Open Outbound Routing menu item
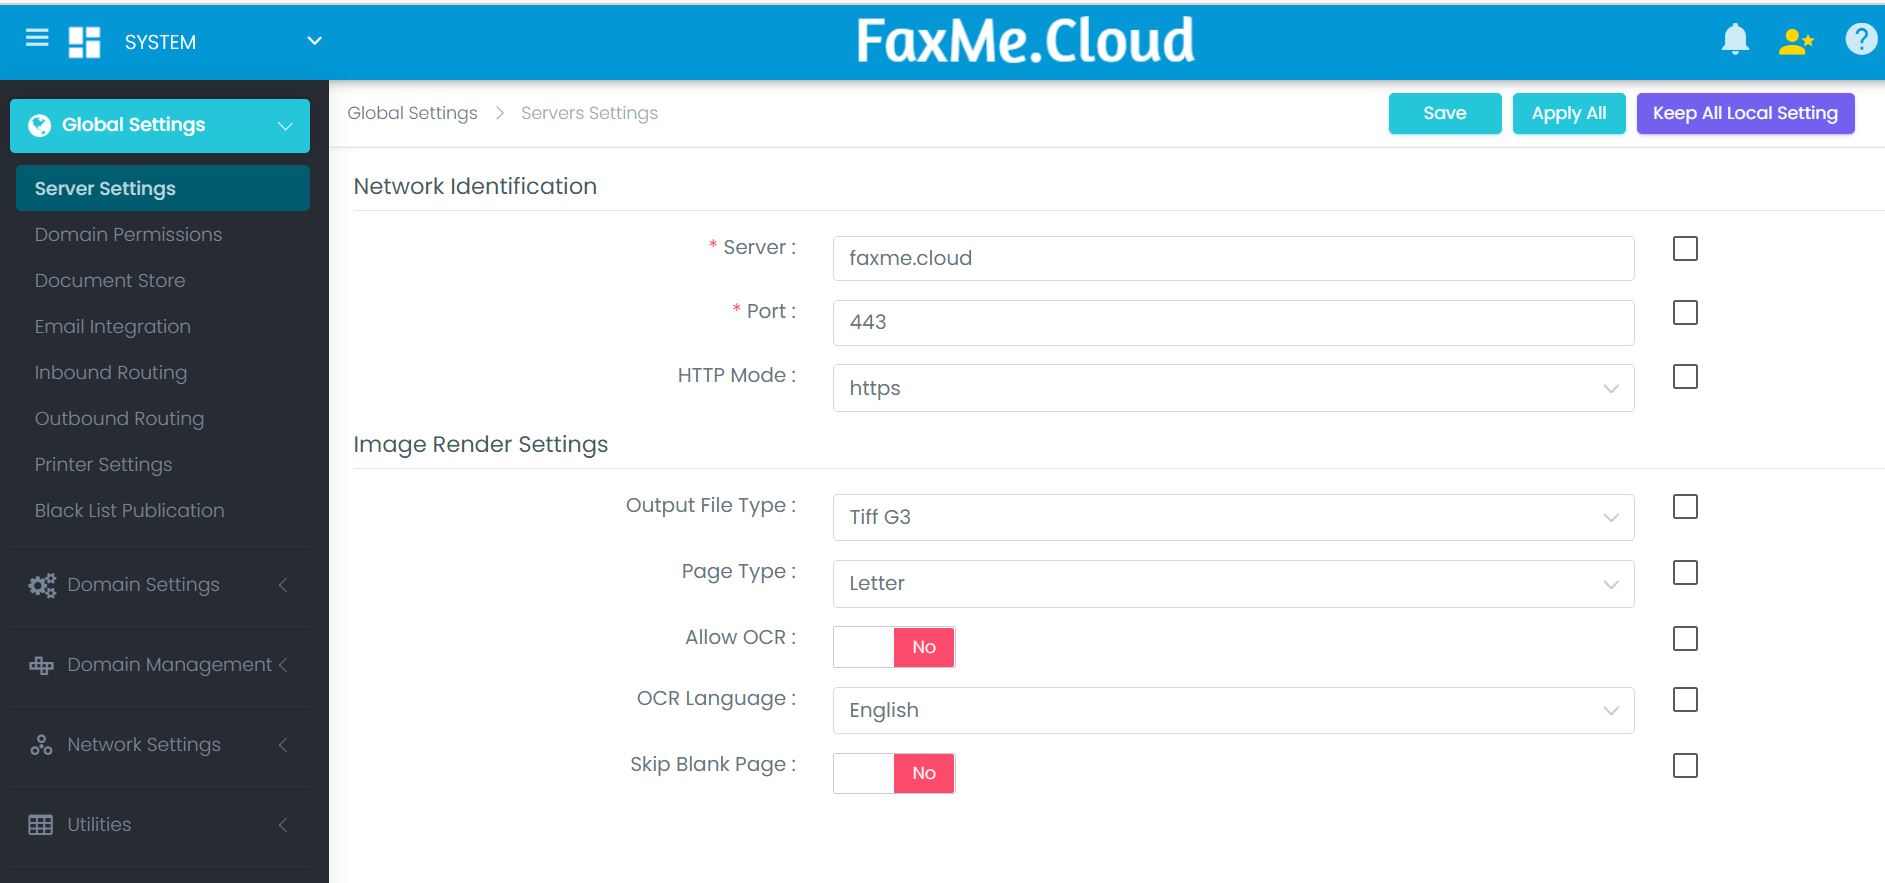This screenshot has width=1885, height=883. point(119,418)
